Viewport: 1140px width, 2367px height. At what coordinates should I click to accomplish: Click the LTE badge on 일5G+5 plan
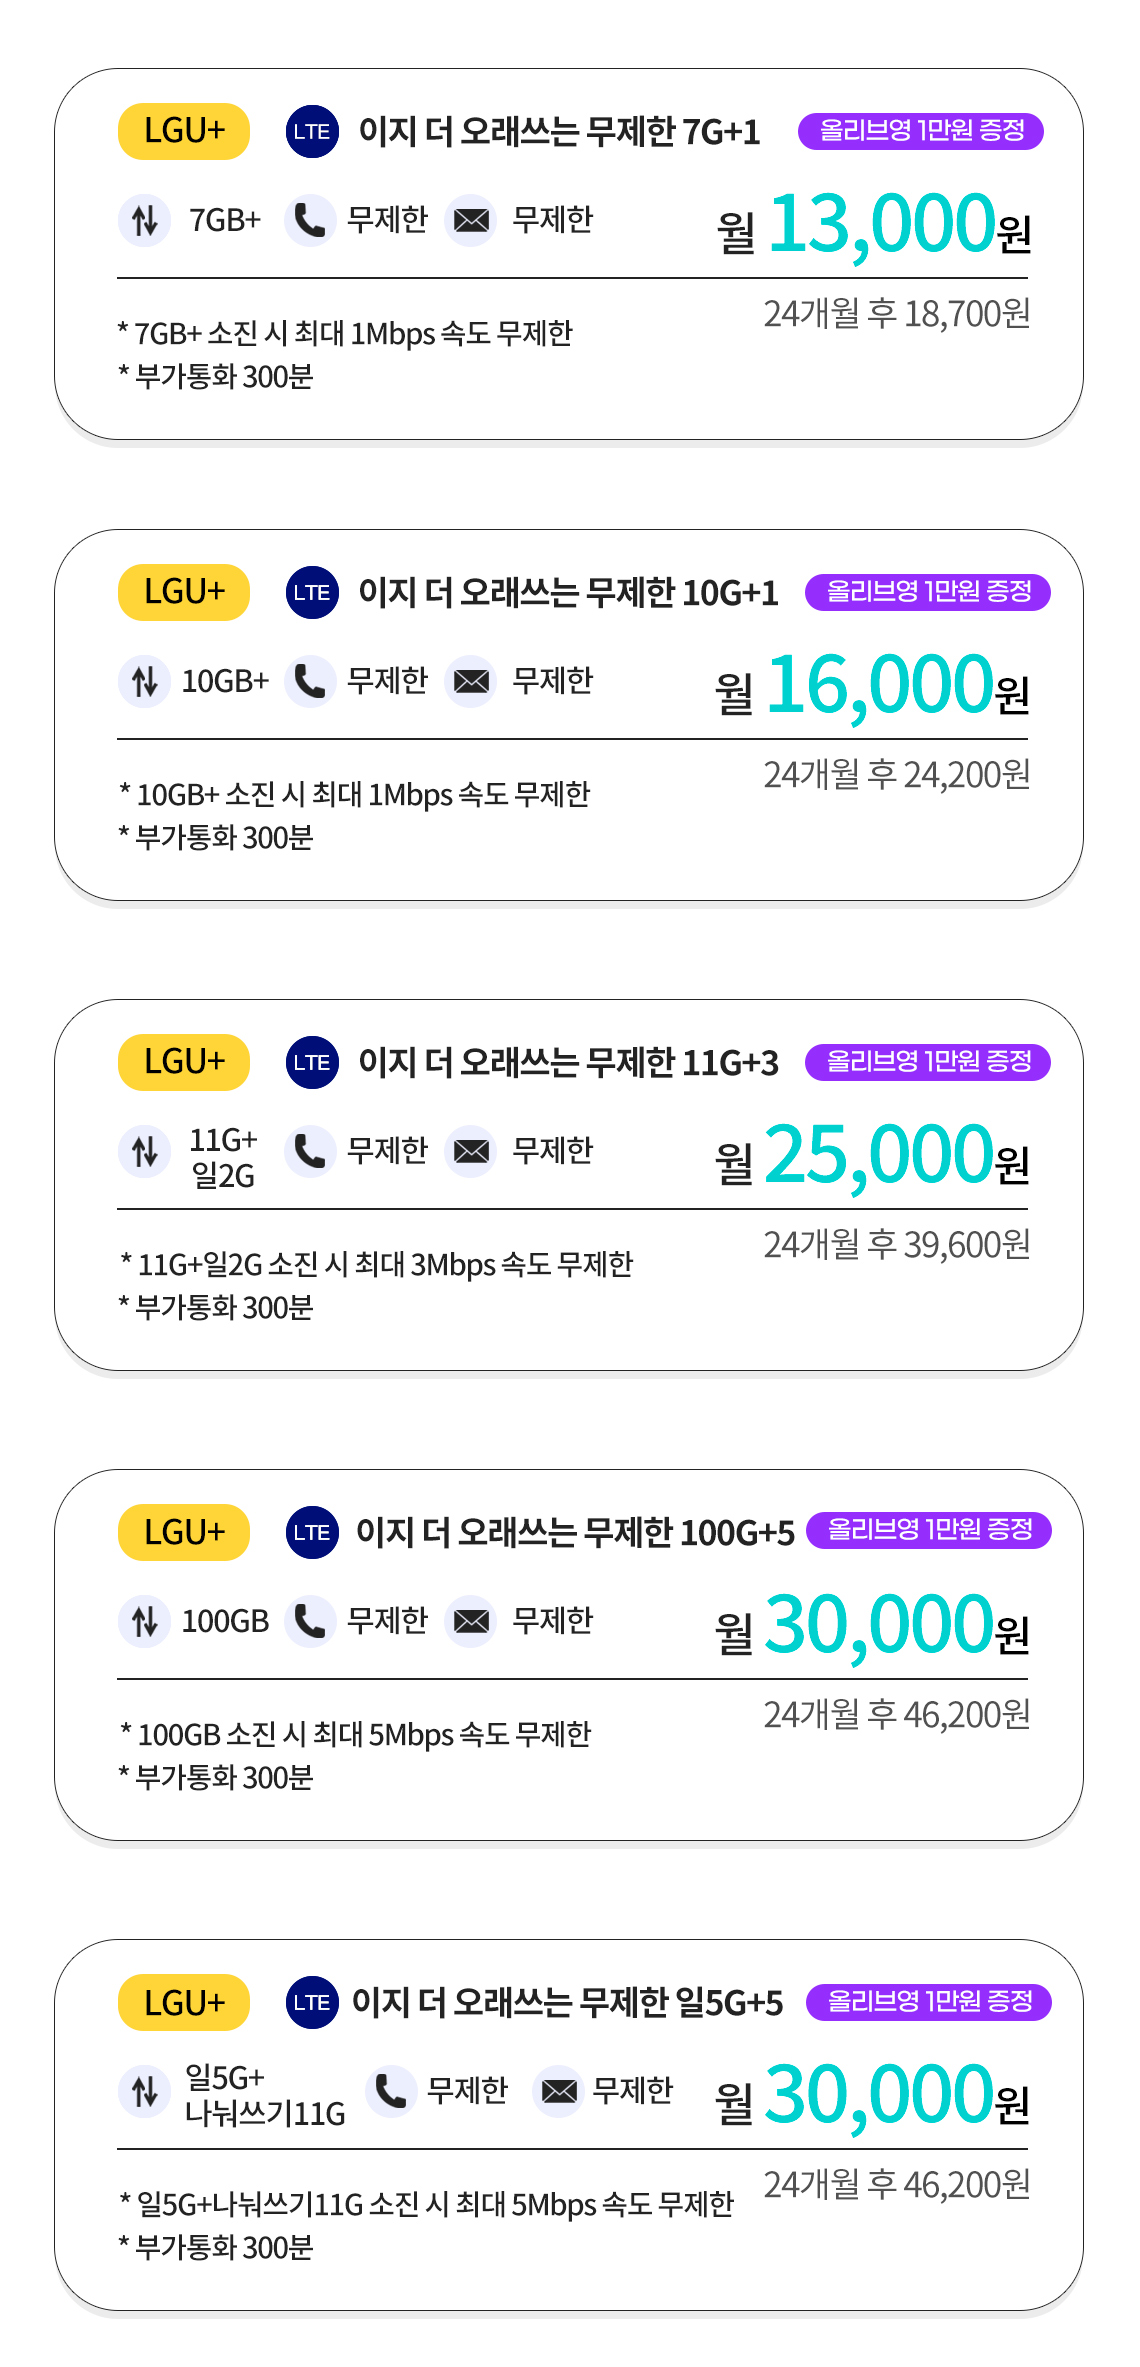pyautogui.click(x=312, y=2002)
